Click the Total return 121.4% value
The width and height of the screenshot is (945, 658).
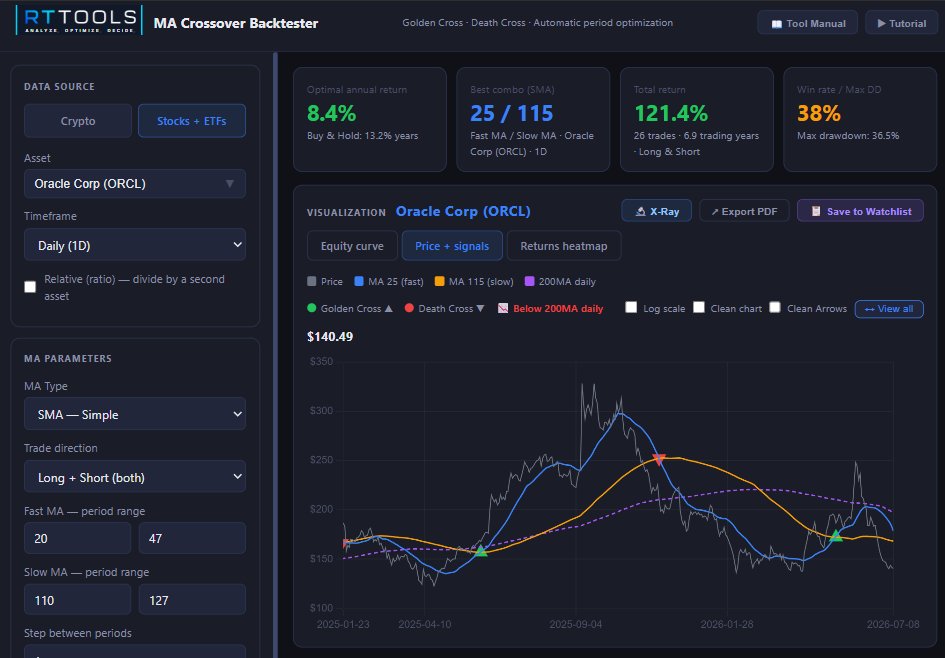coord(671,113)
